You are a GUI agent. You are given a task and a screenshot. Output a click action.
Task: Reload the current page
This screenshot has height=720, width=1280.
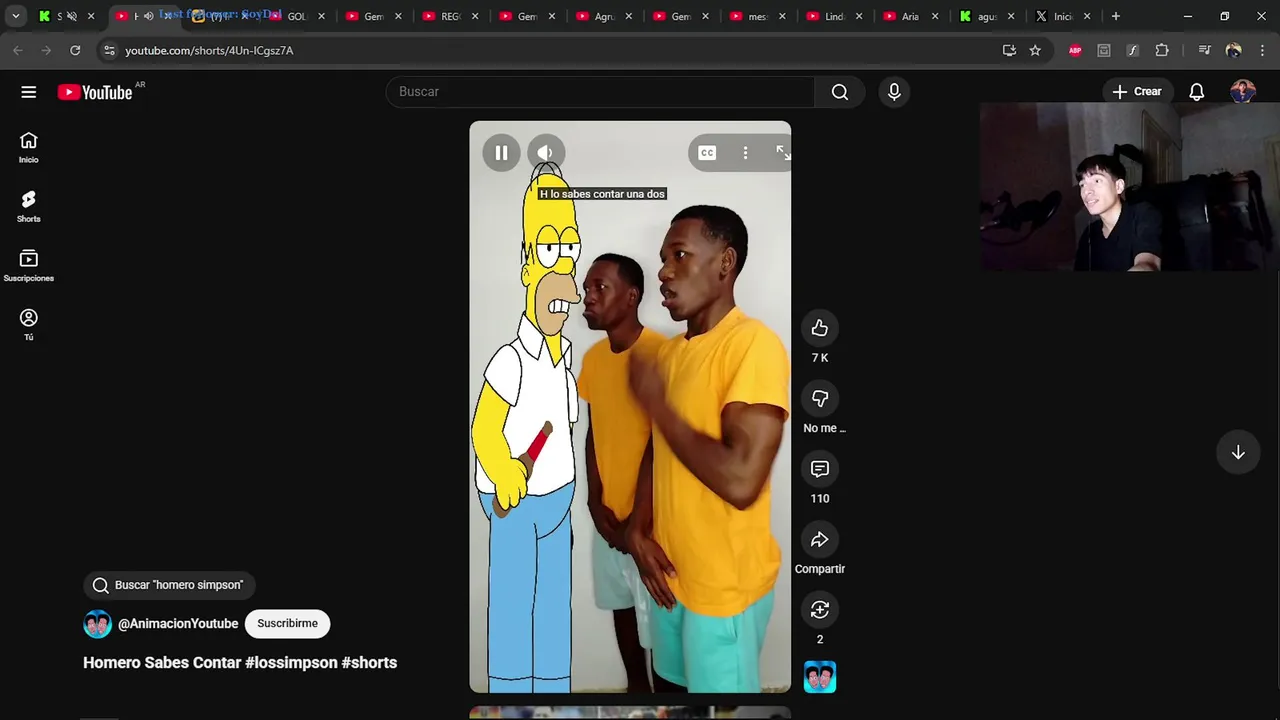tap(75, 50)
